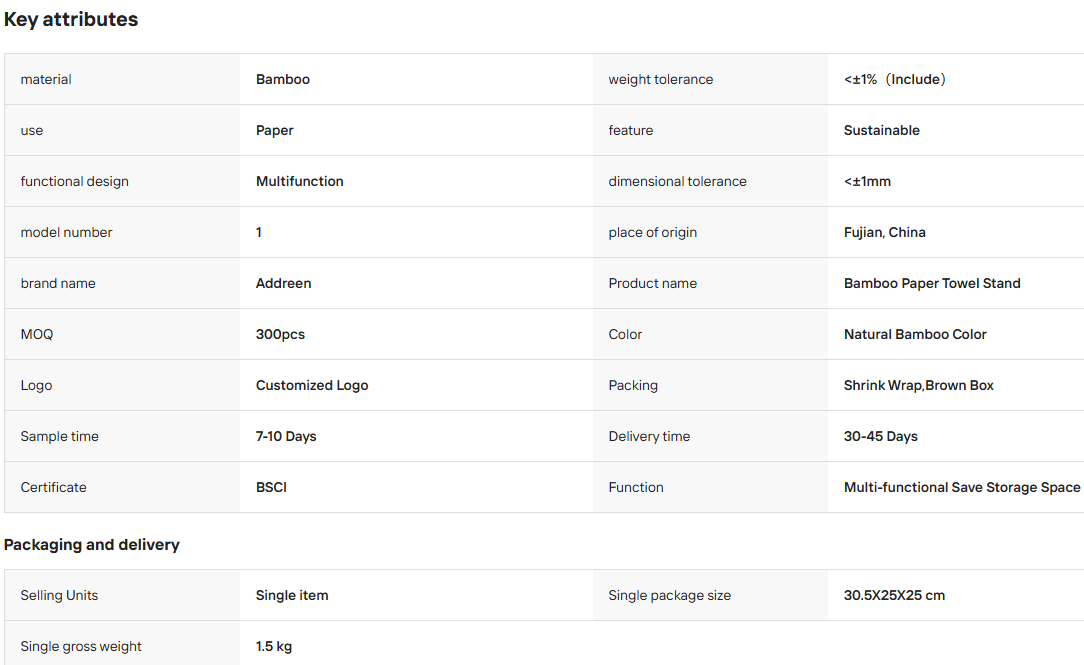Image resolution: width=1084 pixels, height=665 pixels.
Task: Click Multi-functional Save Storage Space text
Action: click(962, 487)
